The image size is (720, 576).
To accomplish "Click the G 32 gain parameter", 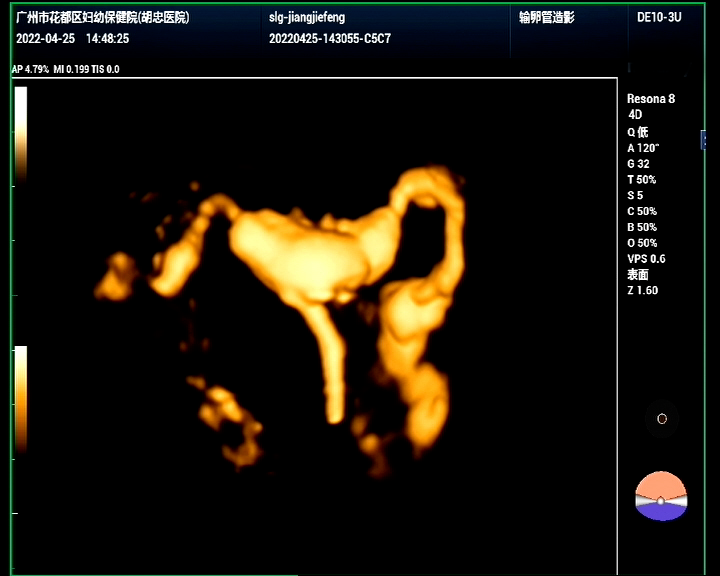I will (638, 164).
